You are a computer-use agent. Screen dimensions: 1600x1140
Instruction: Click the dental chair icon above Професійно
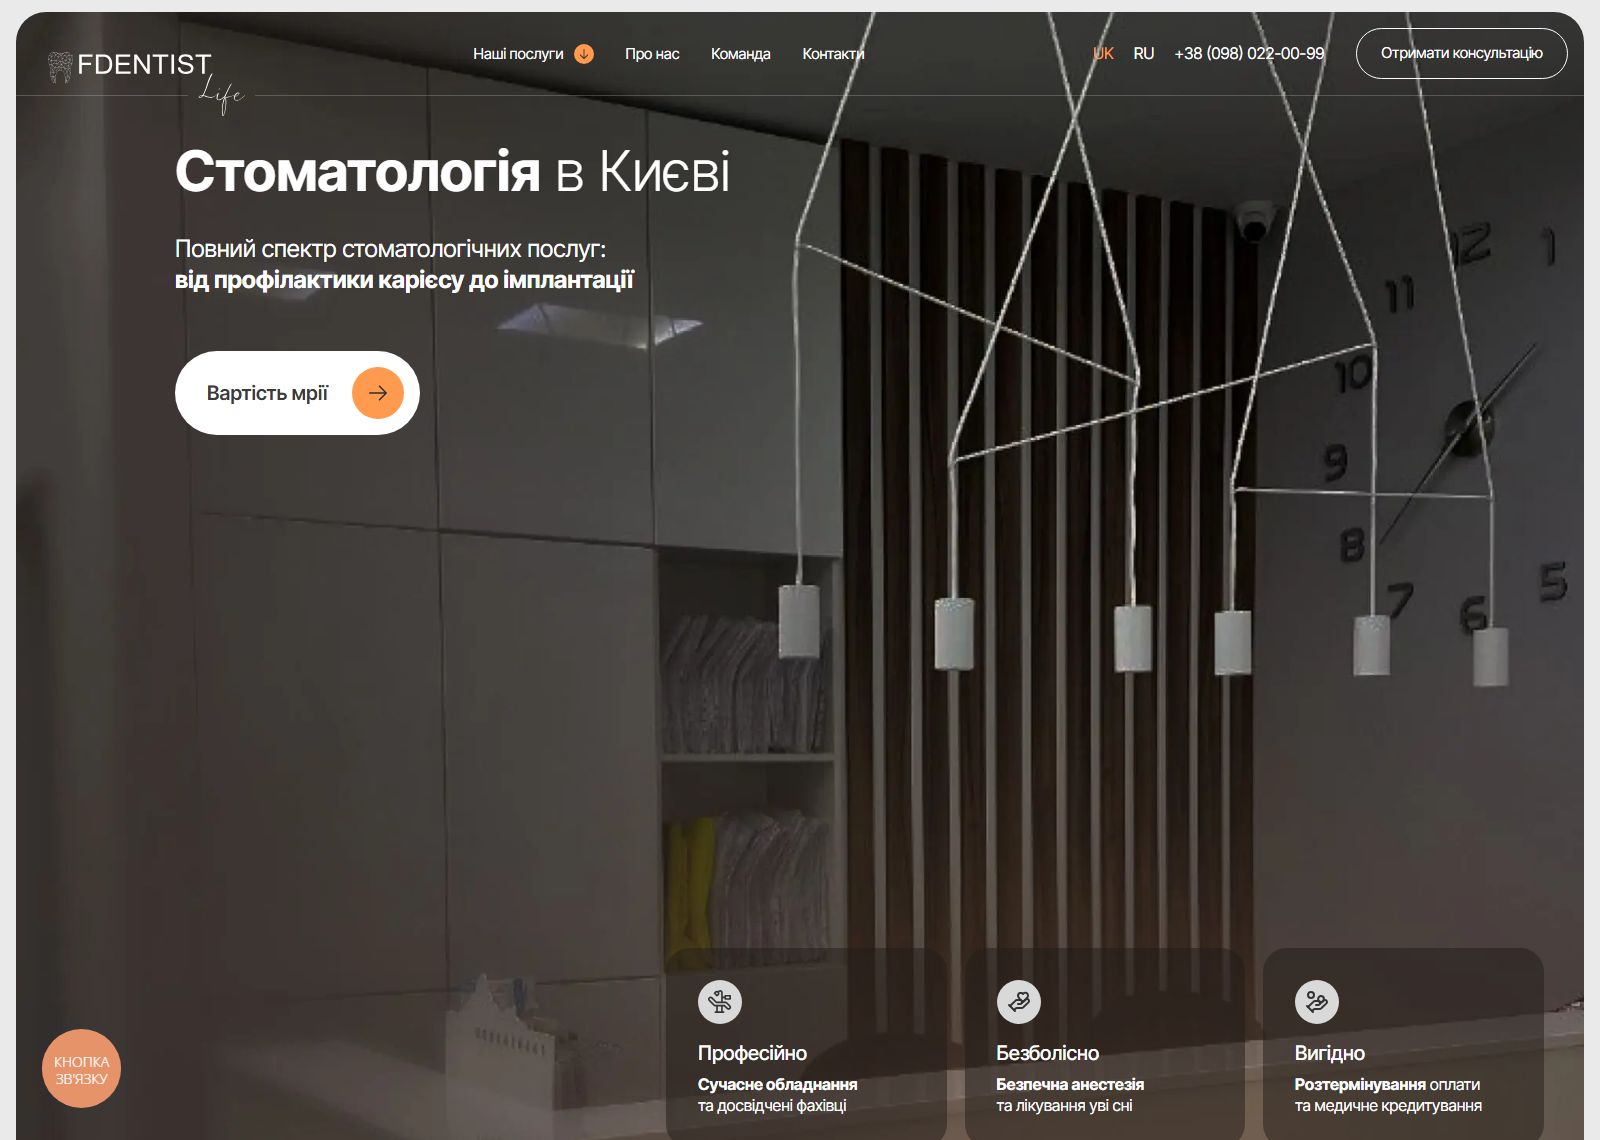point(720,1001)
